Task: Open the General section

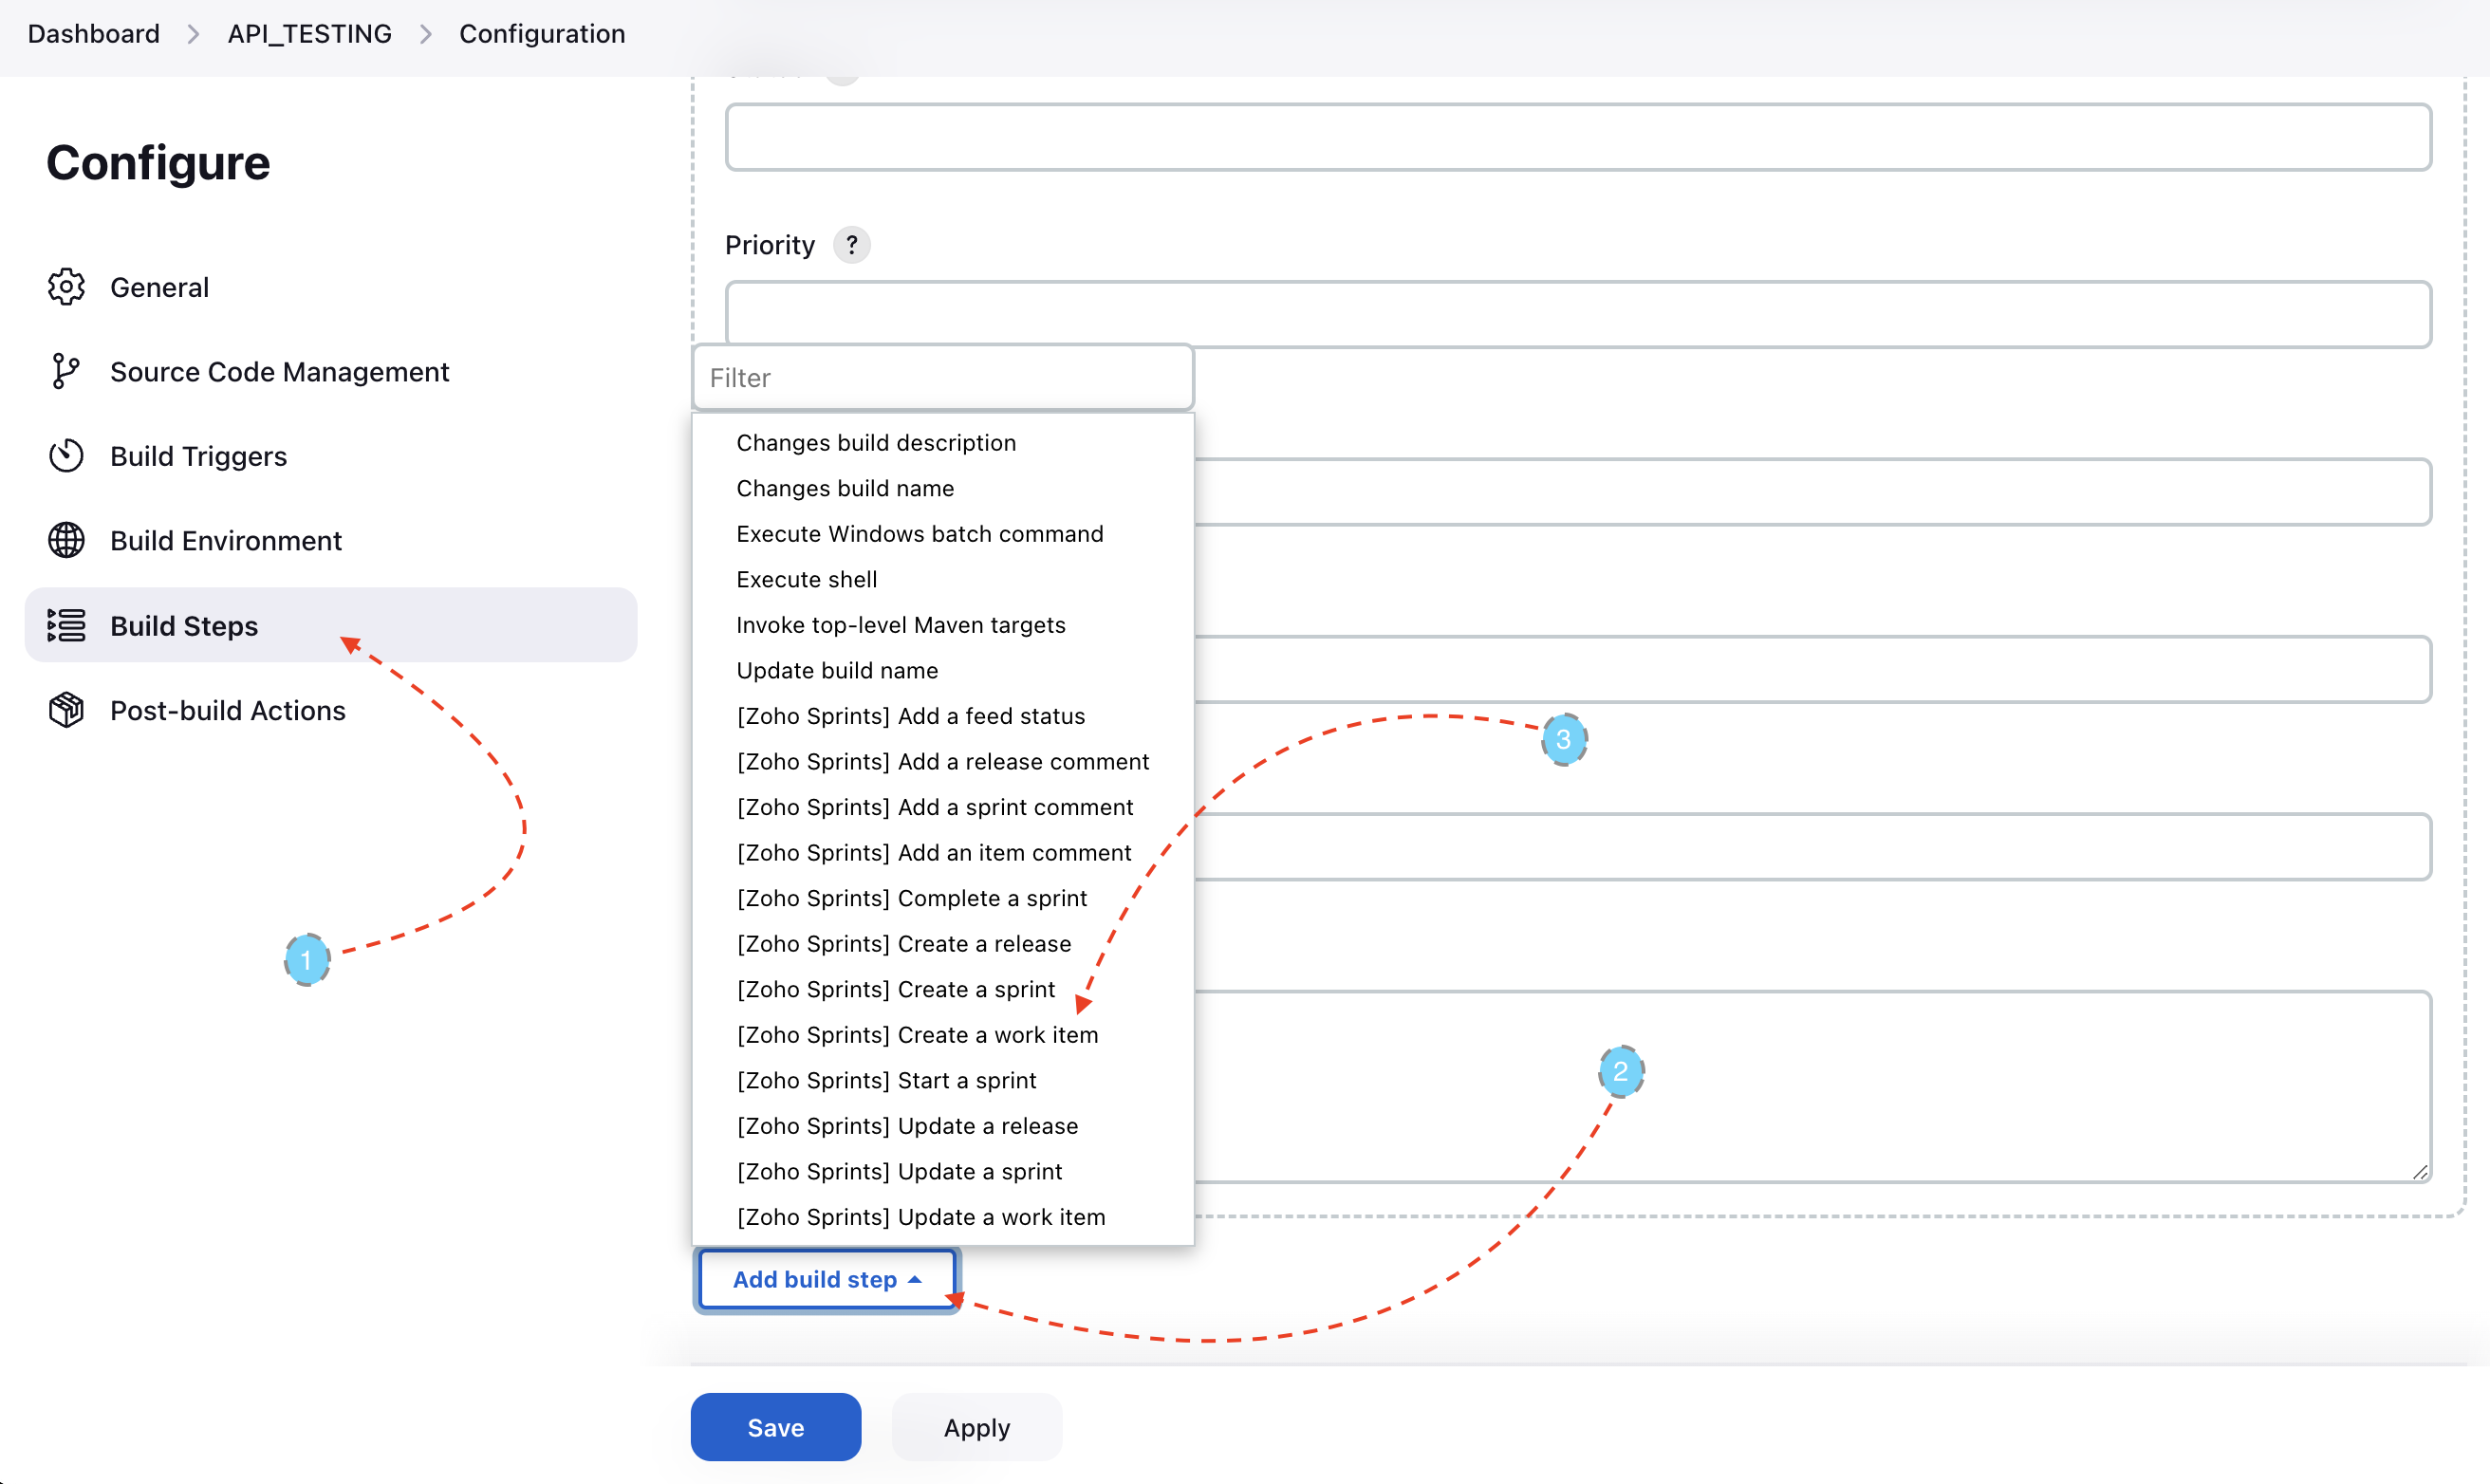Action: pos(331,287)
